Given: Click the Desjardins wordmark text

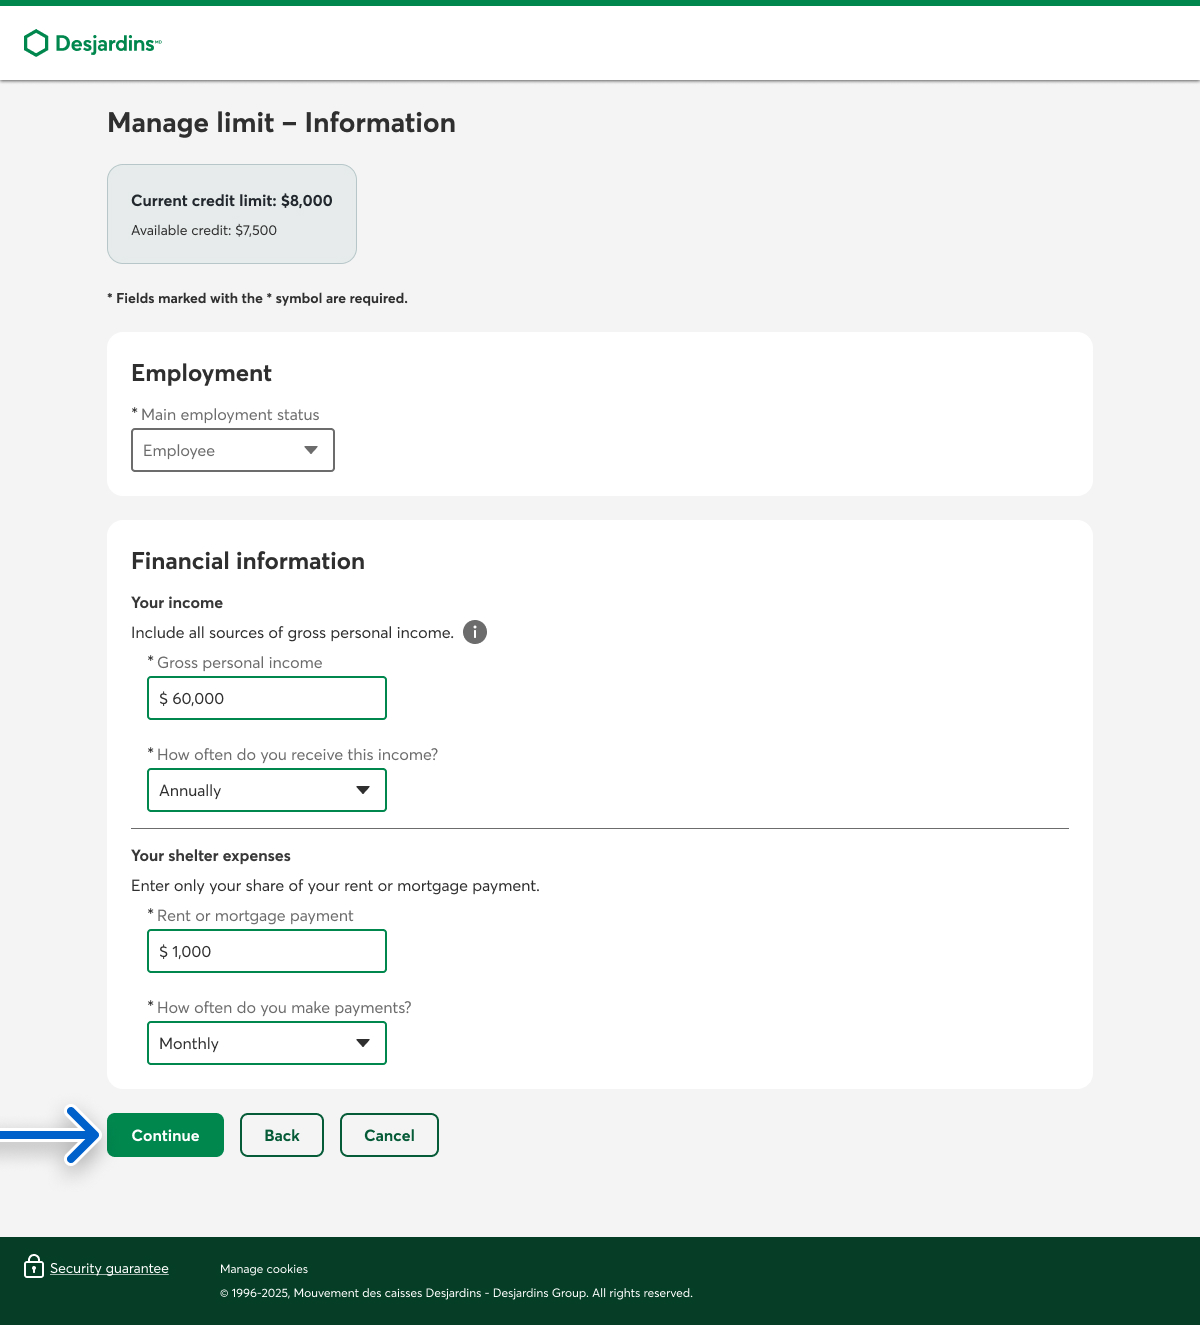Looking at the screenshot, I should point(106,44).
